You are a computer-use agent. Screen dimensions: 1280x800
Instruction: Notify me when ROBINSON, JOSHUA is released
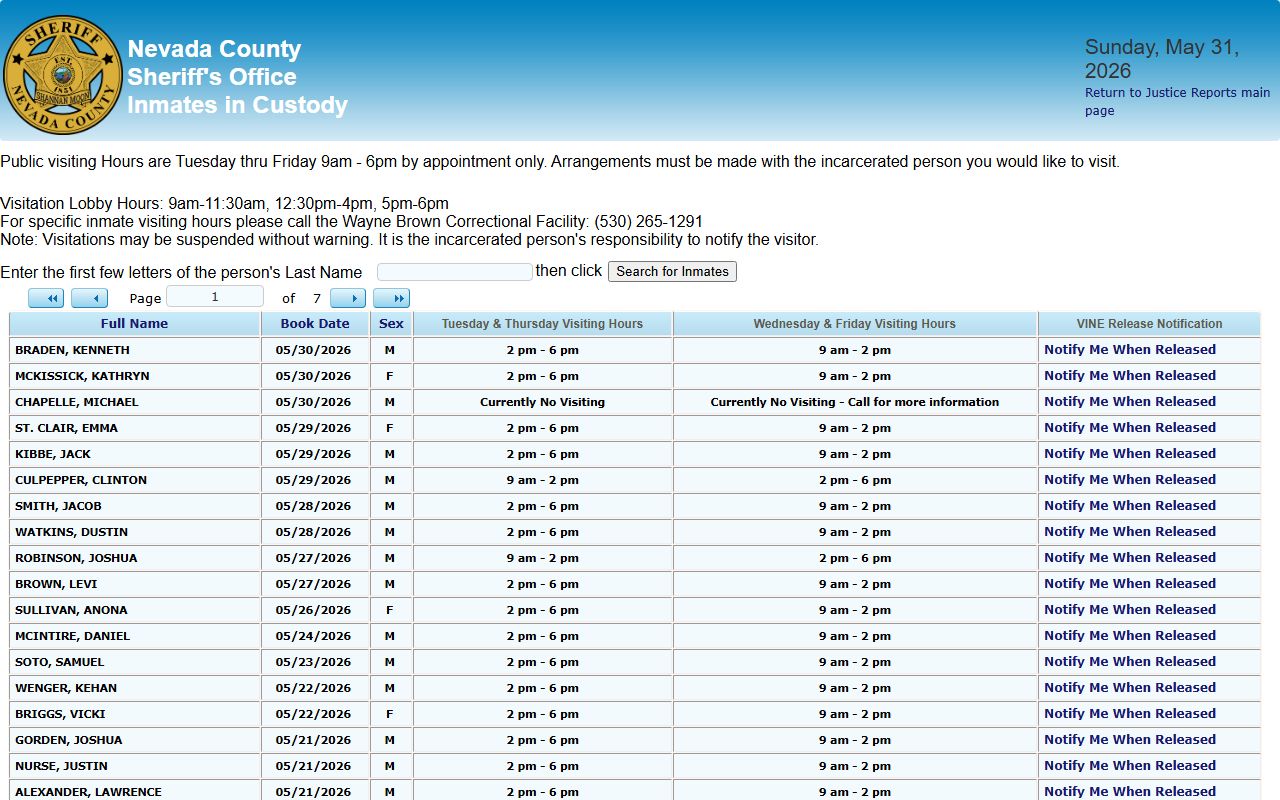1130,558
